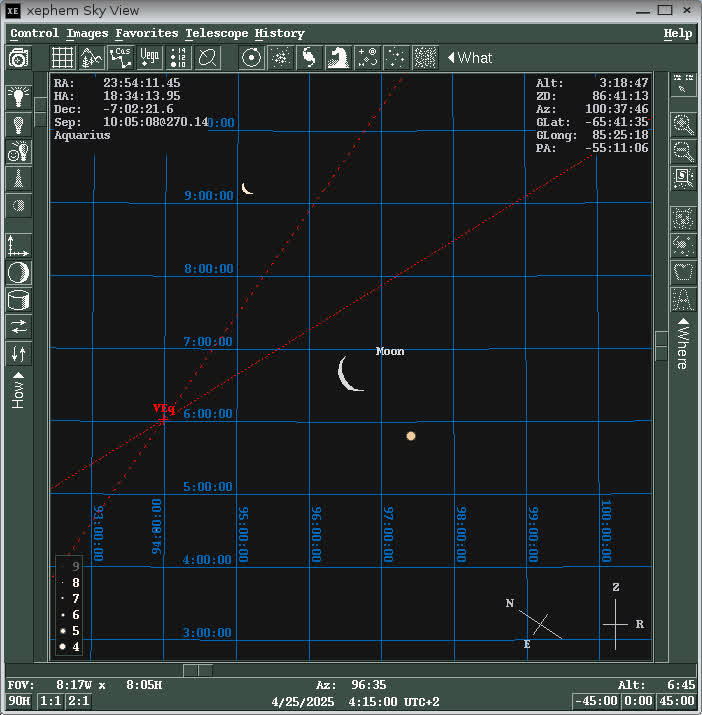Toggle the coordinate grid icon
702x715 pixels.
(x=63, y=58)
